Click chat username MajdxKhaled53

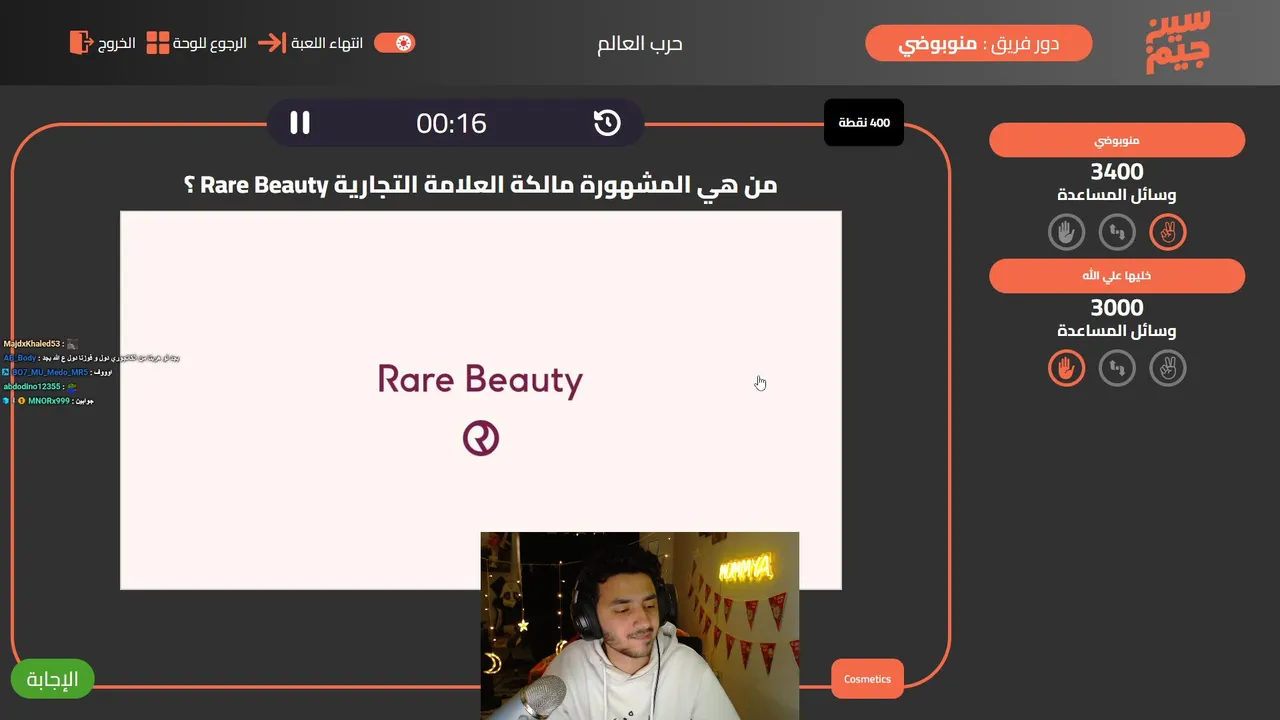coord(32,344)
